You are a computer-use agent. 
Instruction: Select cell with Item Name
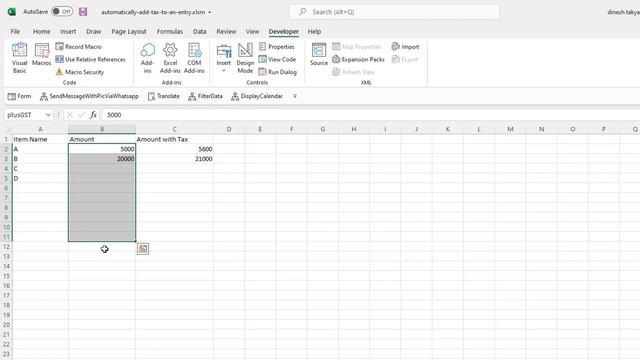point(40,139)
